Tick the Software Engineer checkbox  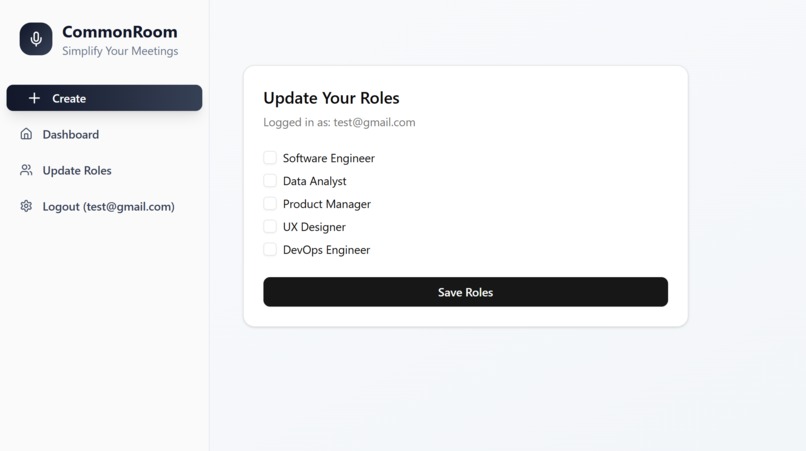270,158
